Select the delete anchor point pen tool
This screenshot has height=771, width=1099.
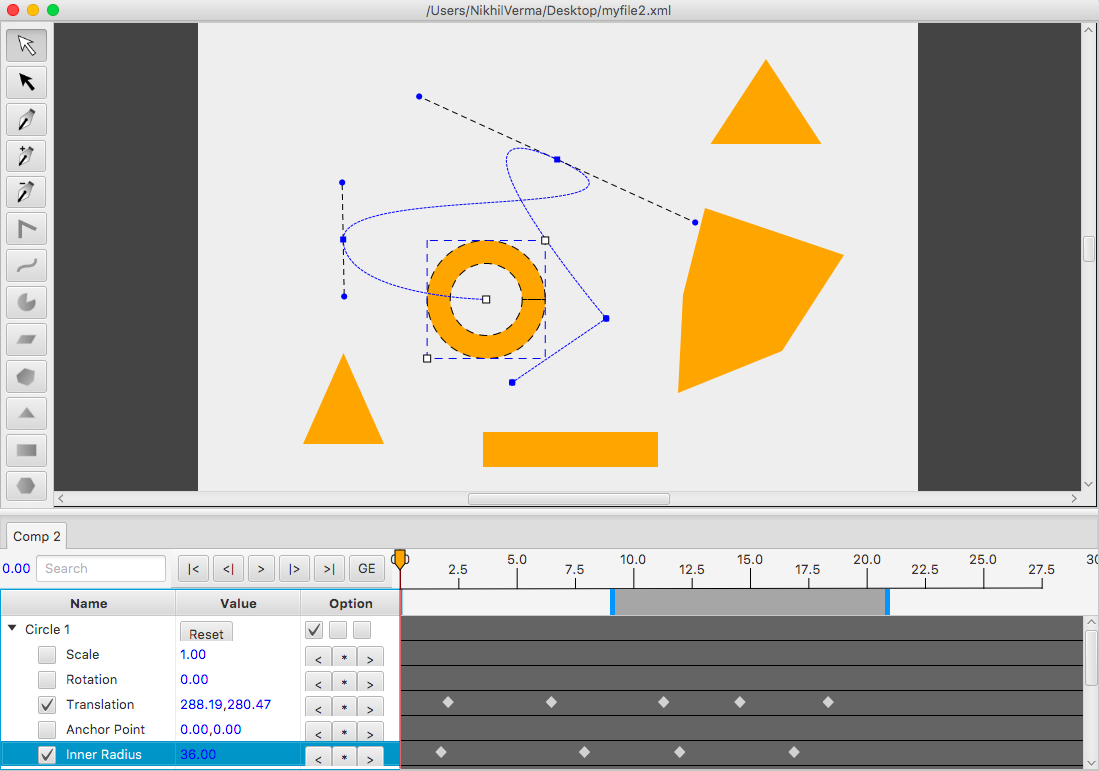pos(27,192)
